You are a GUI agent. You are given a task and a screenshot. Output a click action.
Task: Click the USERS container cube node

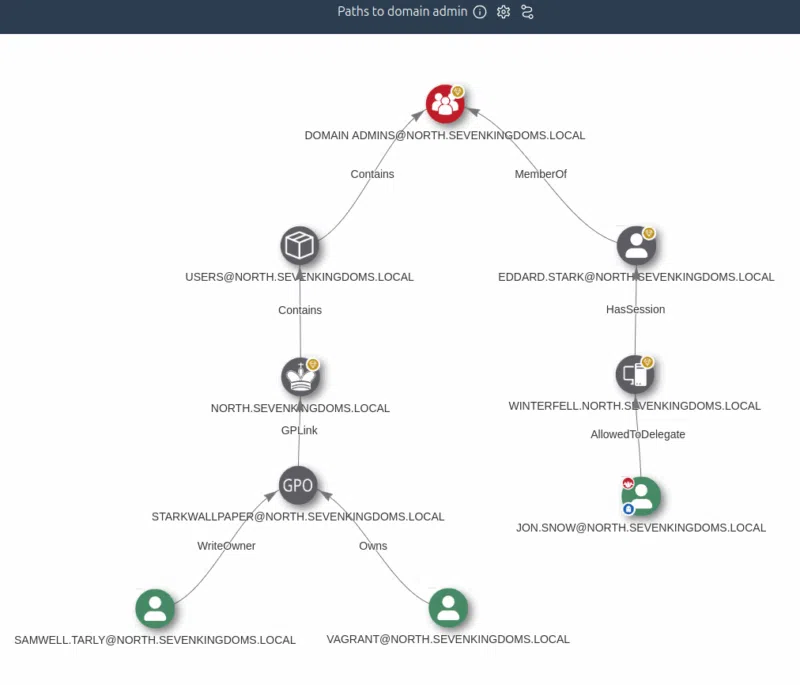click(299, 245)
